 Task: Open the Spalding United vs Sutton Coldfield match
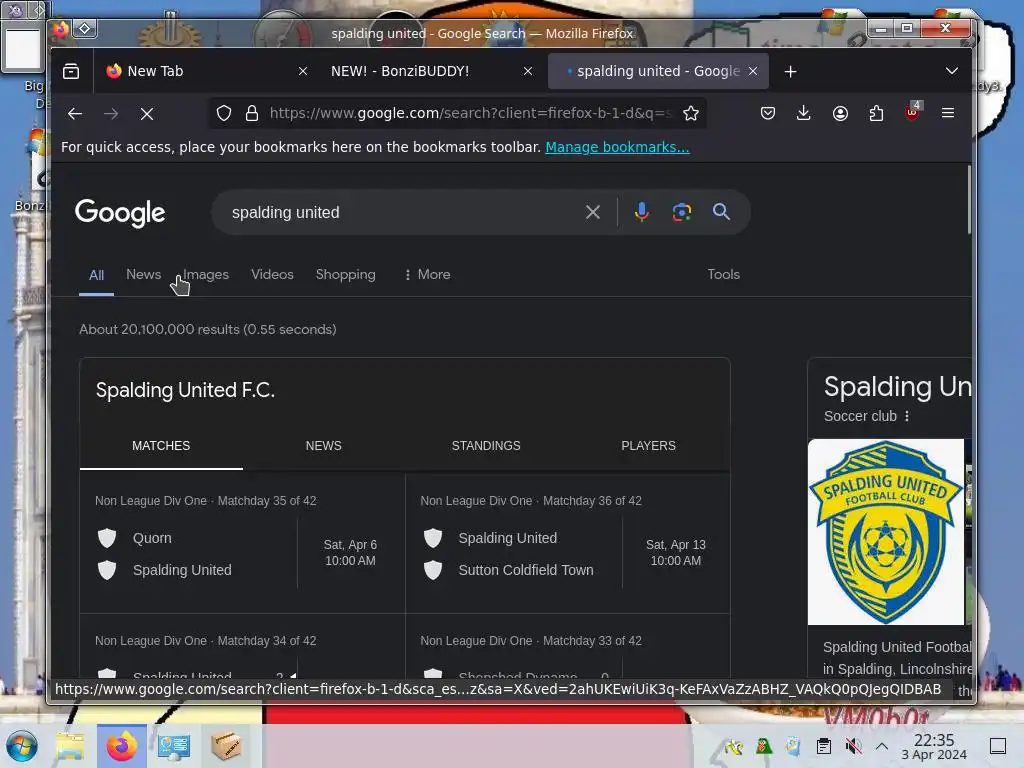click(568, 543)
